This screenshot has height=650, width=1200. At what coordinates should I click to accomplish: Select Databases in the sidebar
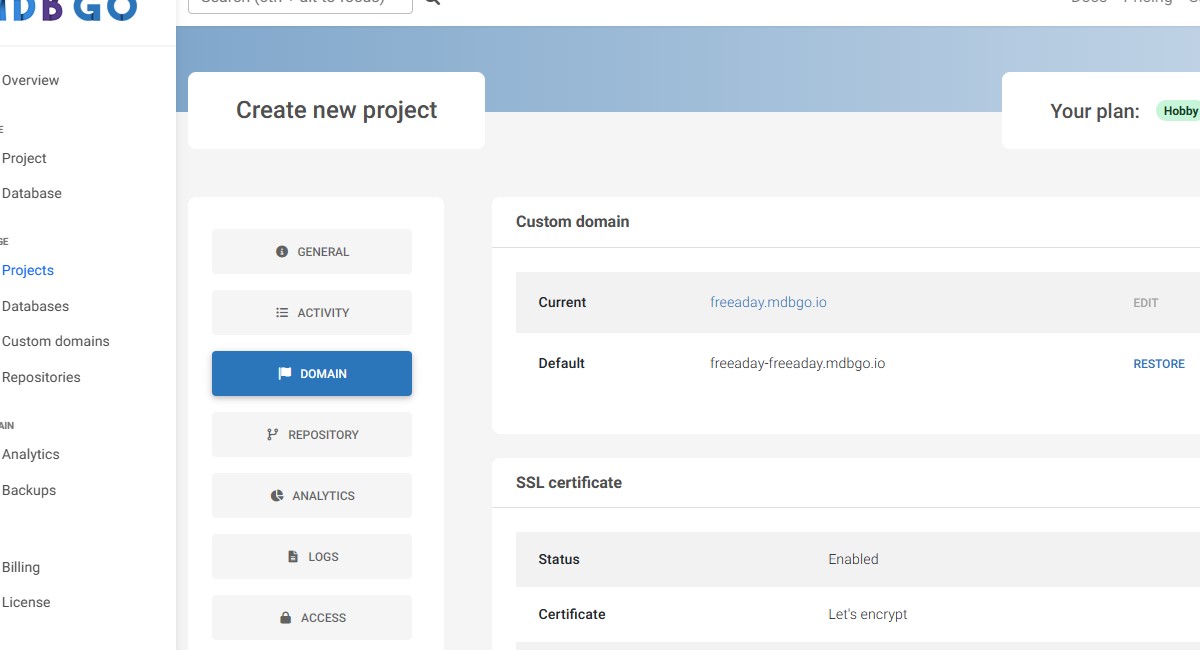click(35, 306)
